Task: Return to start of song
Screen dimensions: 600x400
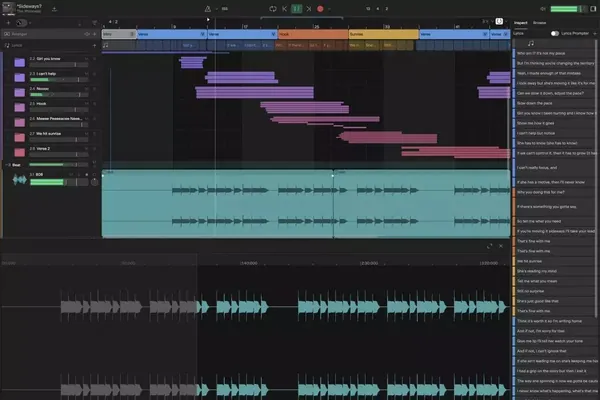Action: coord(284,8)
